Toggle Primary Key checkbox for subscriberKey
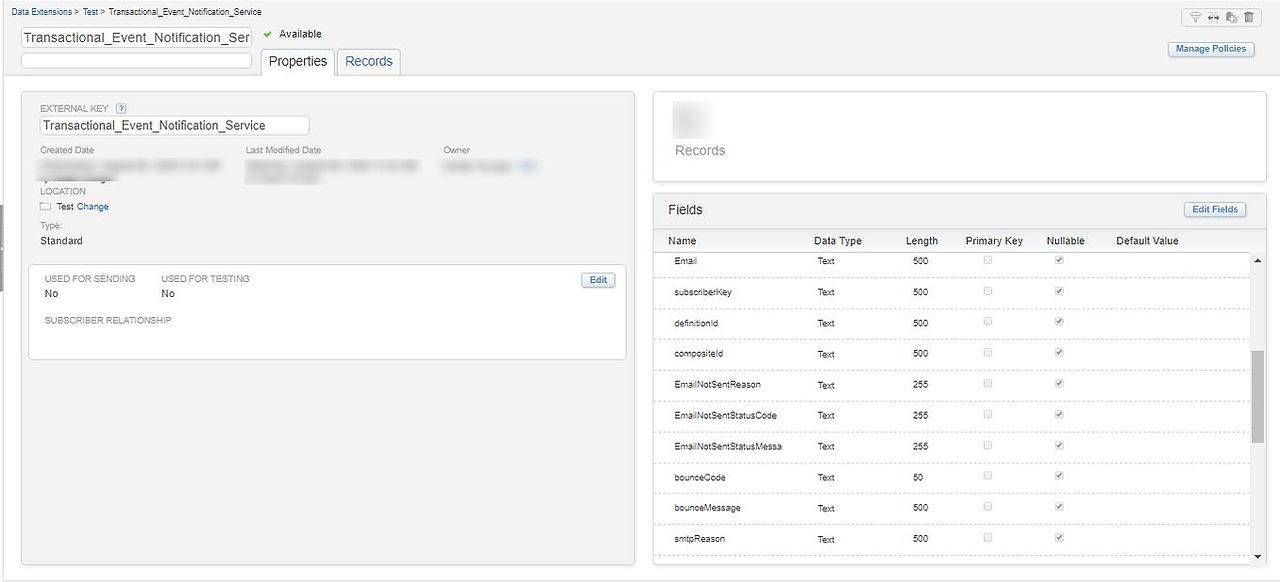 [x=988, y=291]
